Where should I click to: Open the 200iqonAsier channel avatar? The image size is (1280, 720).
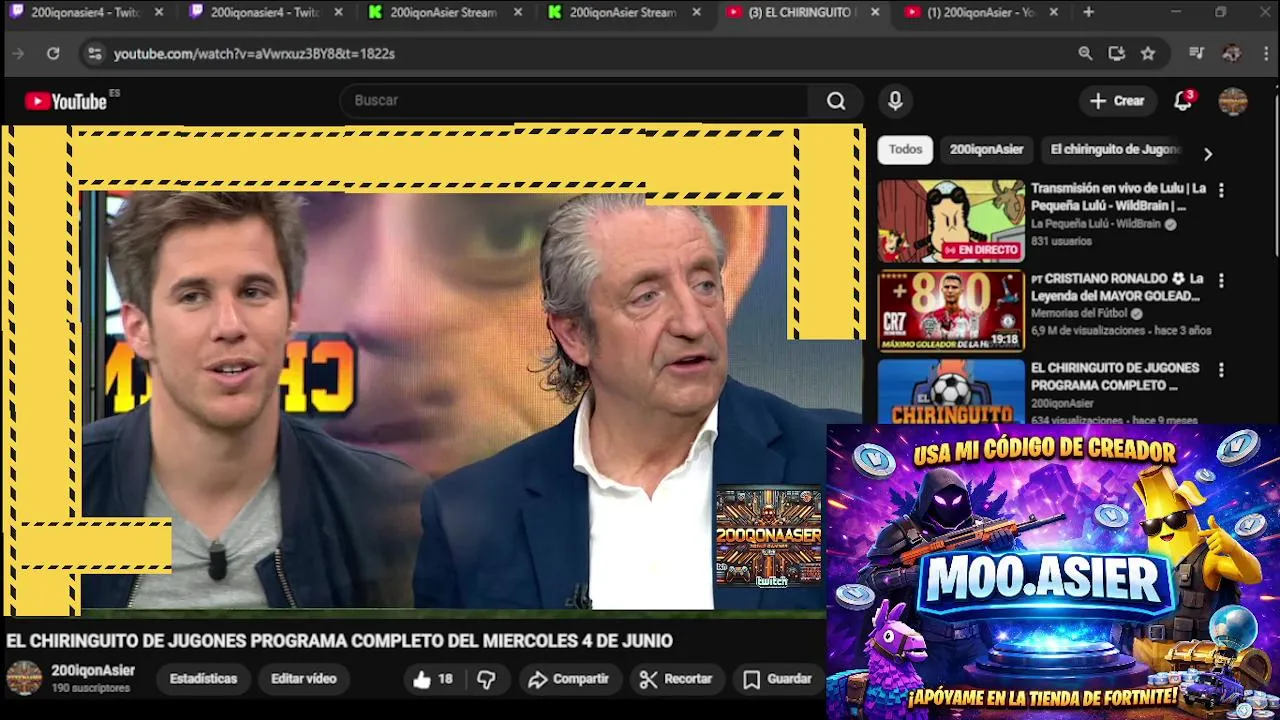click(24, 678)
